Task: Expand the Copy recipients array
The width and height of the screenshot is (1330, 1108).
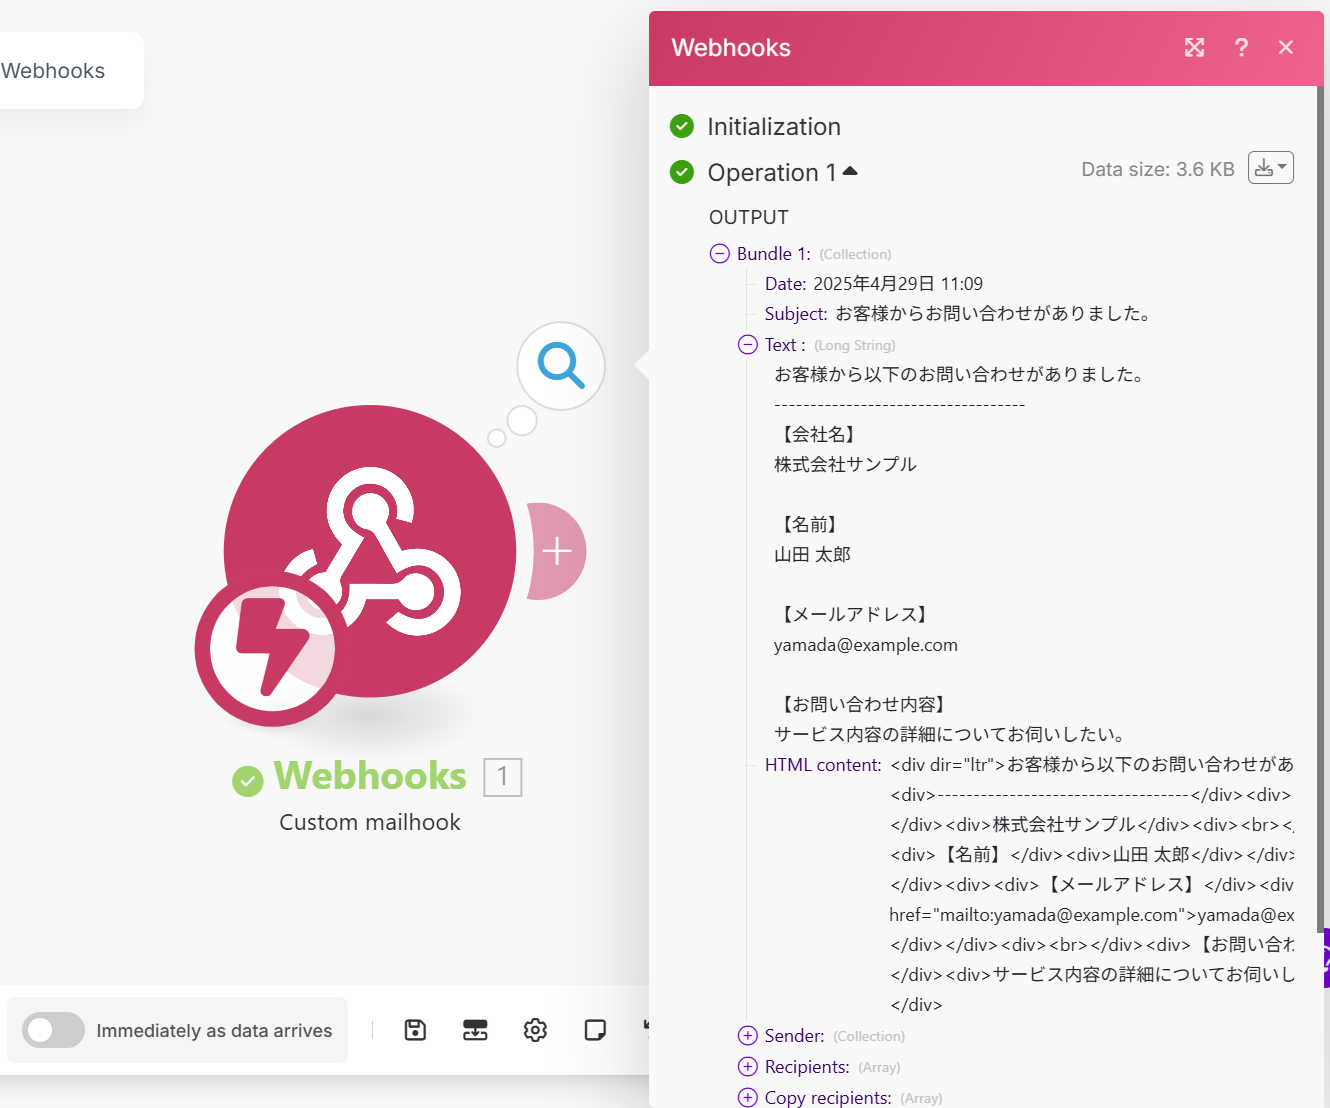Action: tap(748, 1097)
